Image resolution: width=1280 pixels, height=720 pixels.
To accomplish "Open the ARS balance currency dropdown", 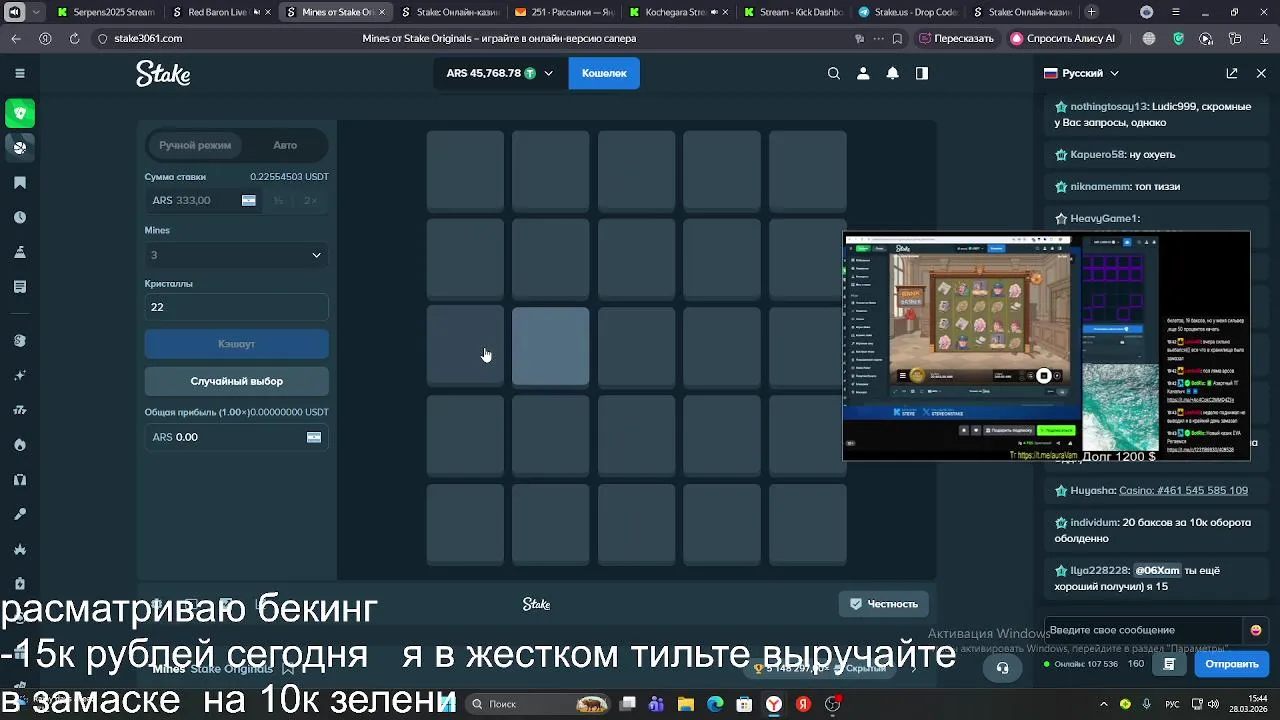I will click(x=499, y=73).
